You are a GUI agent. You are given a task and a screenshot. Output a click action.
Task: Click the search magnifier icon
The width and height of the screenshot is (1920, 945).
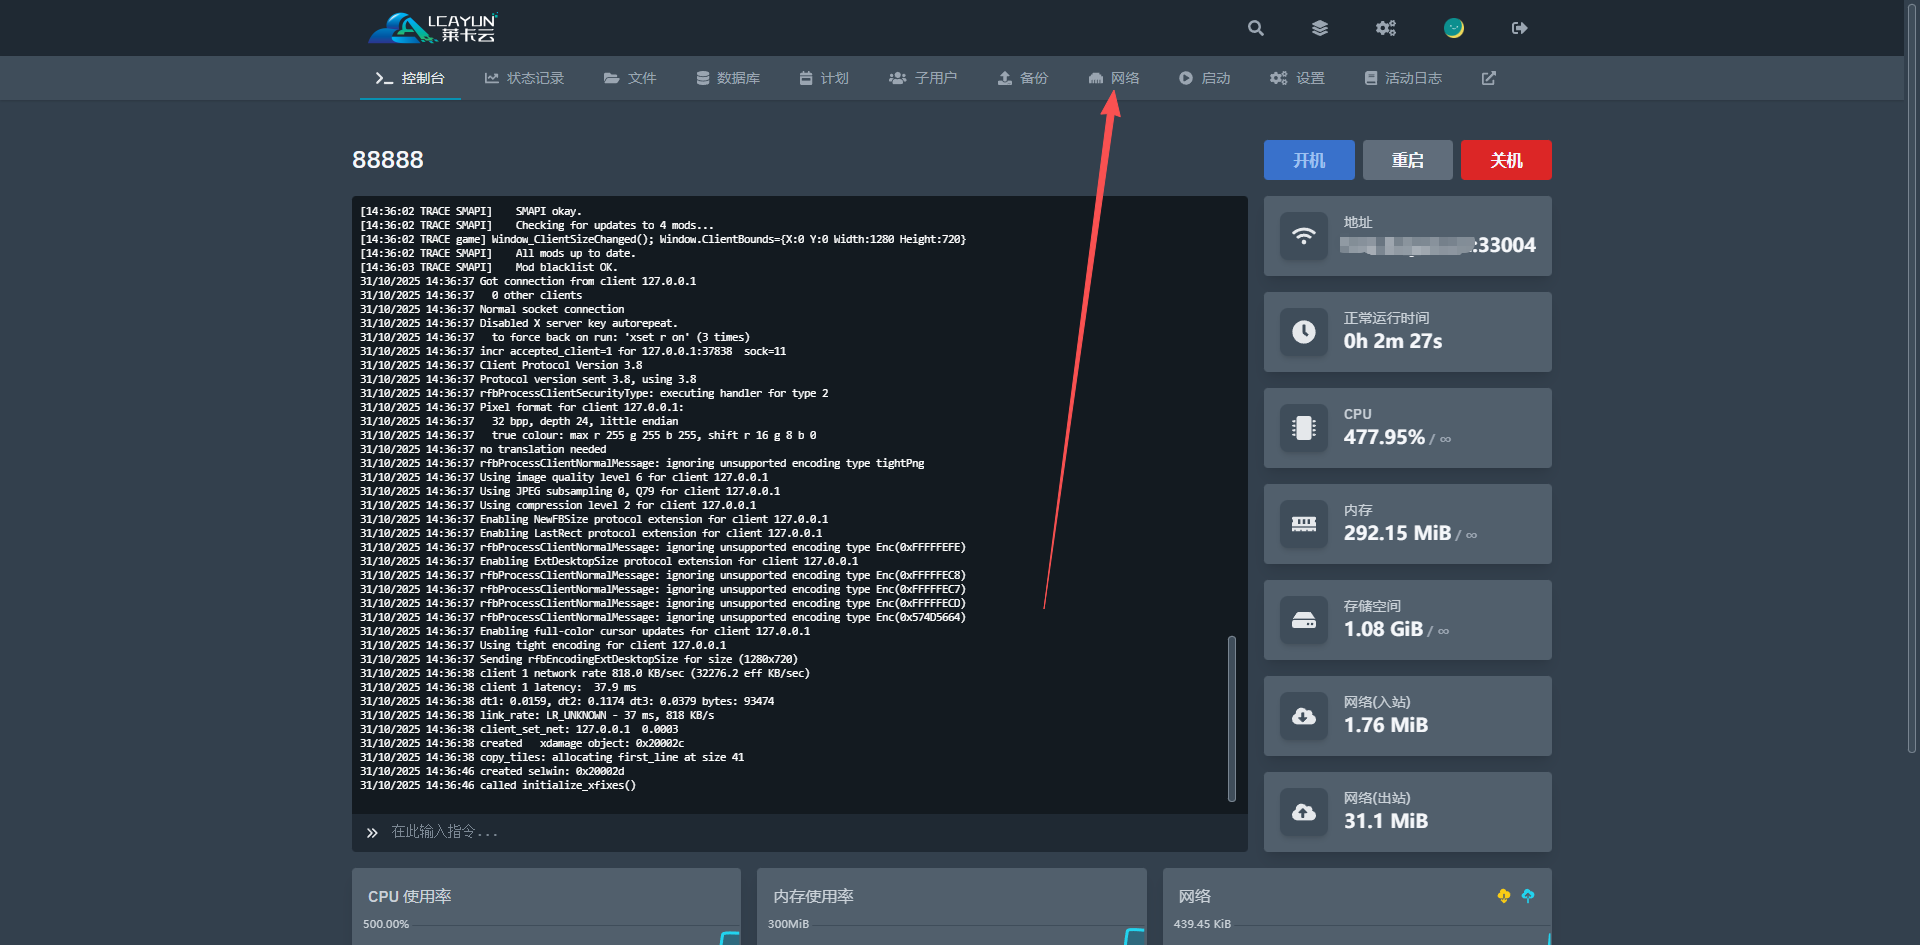1256,28
